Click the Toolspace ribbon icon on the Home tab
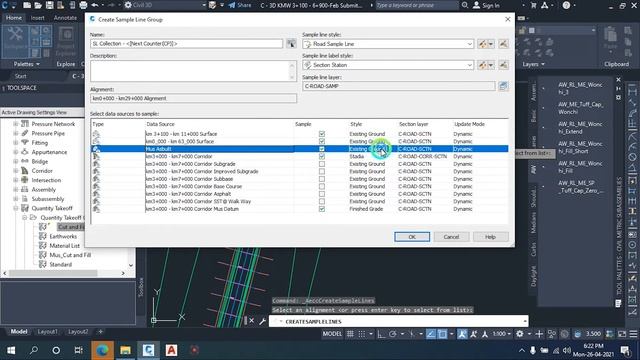The image size is (640, 360). [15, 41]
